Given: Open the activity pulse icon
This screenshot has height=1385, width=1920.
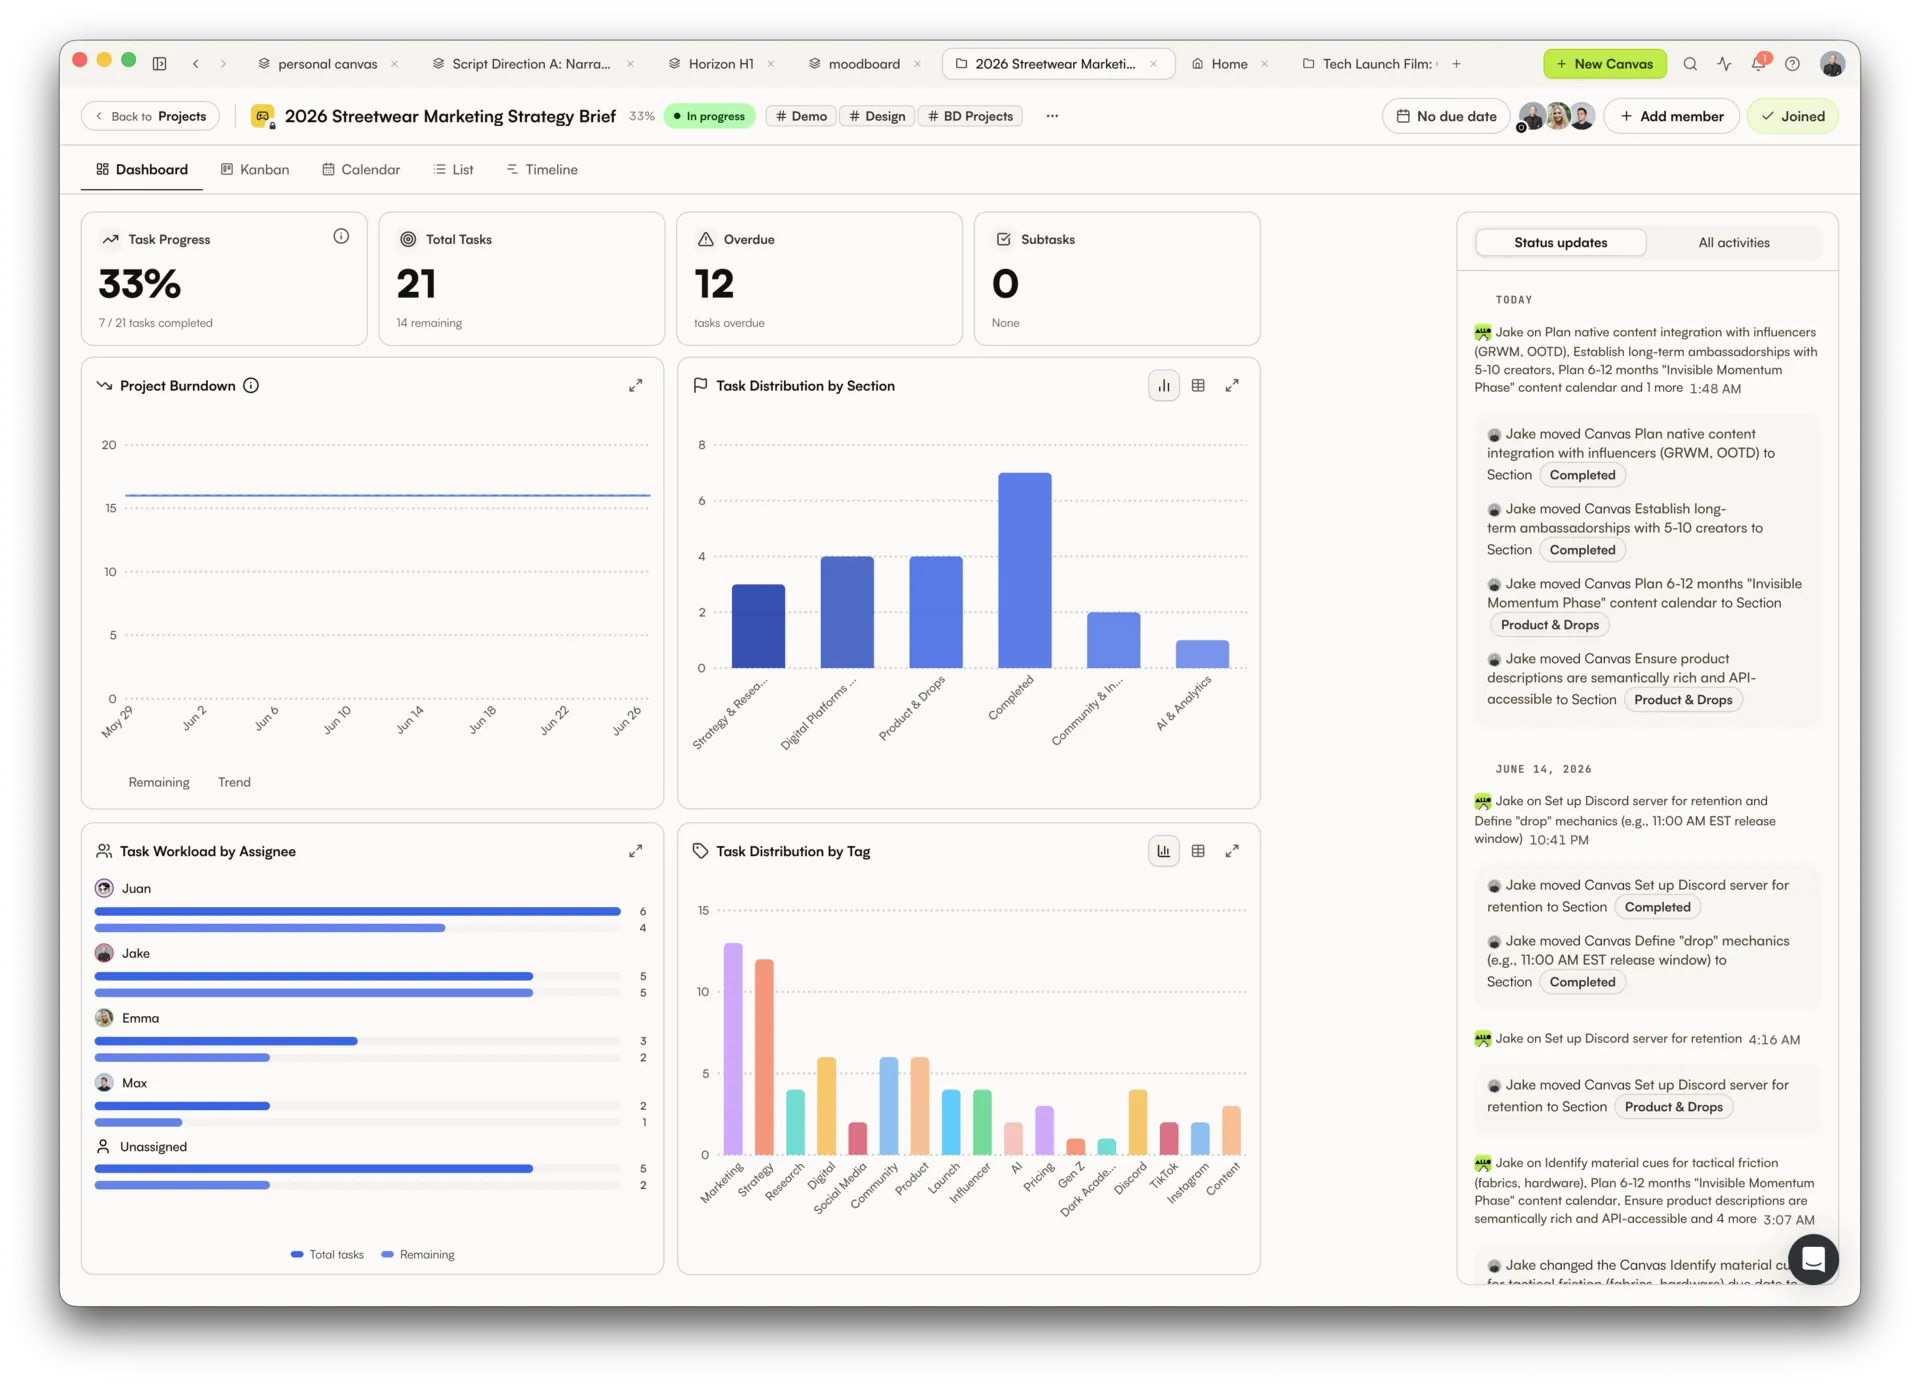Looking at the screenshot, I should pyautogui.click(x=1724, y=64).
